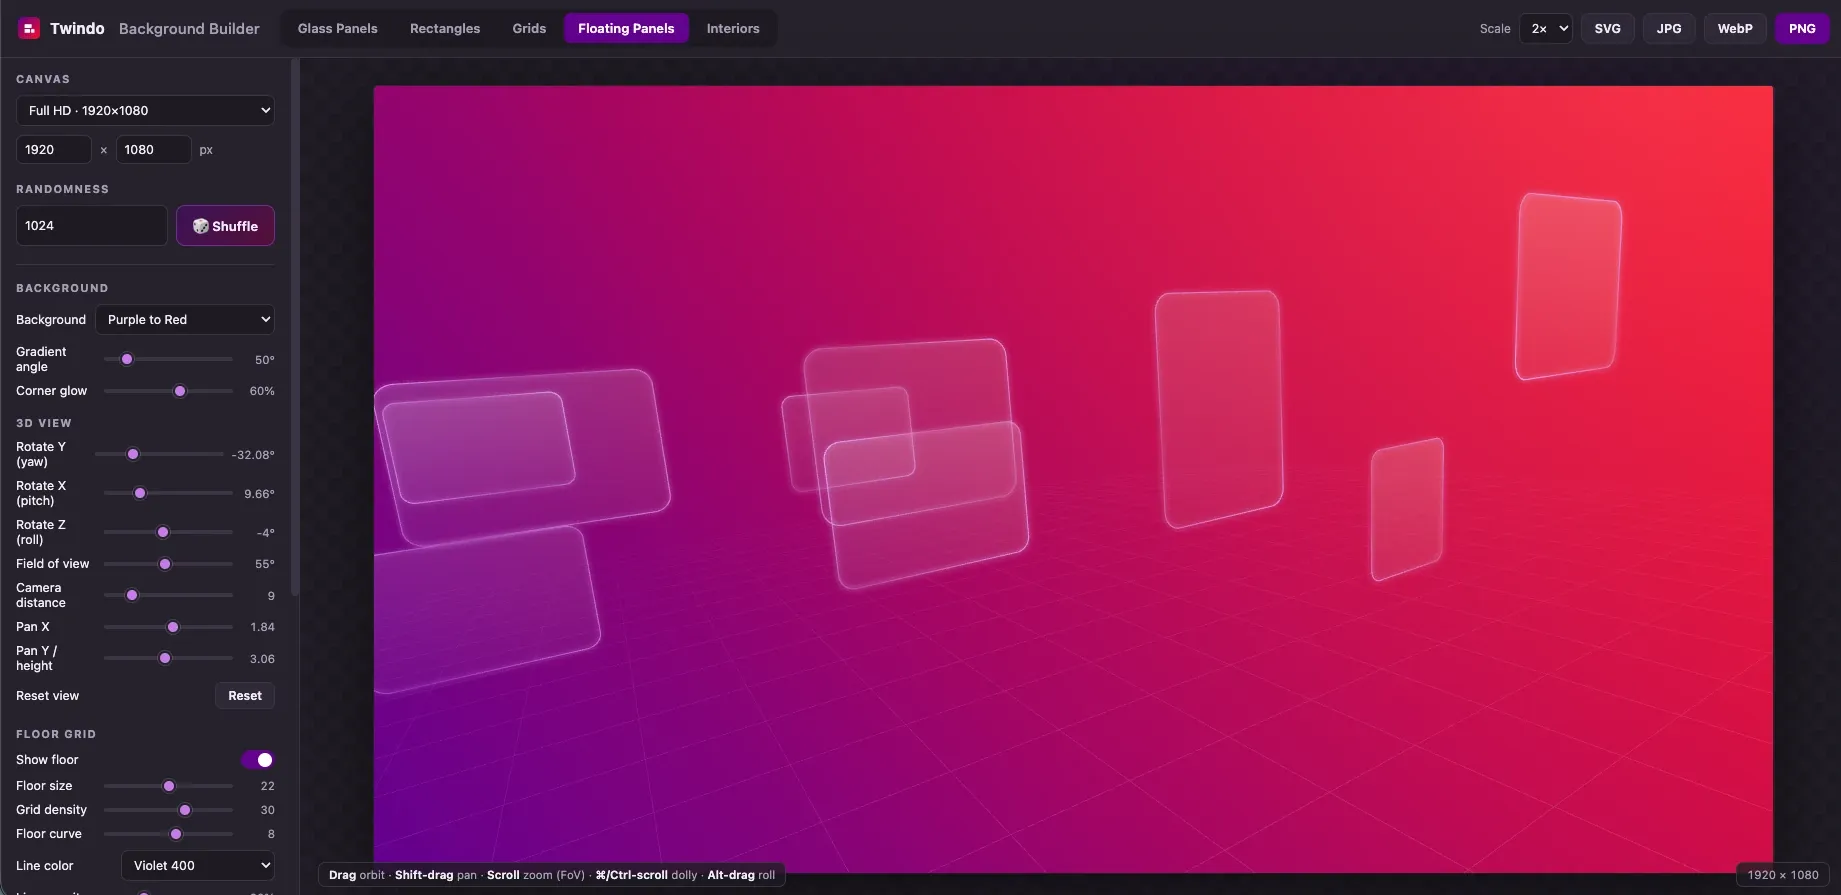Click the canvas width field 1920

coord(54,149)
